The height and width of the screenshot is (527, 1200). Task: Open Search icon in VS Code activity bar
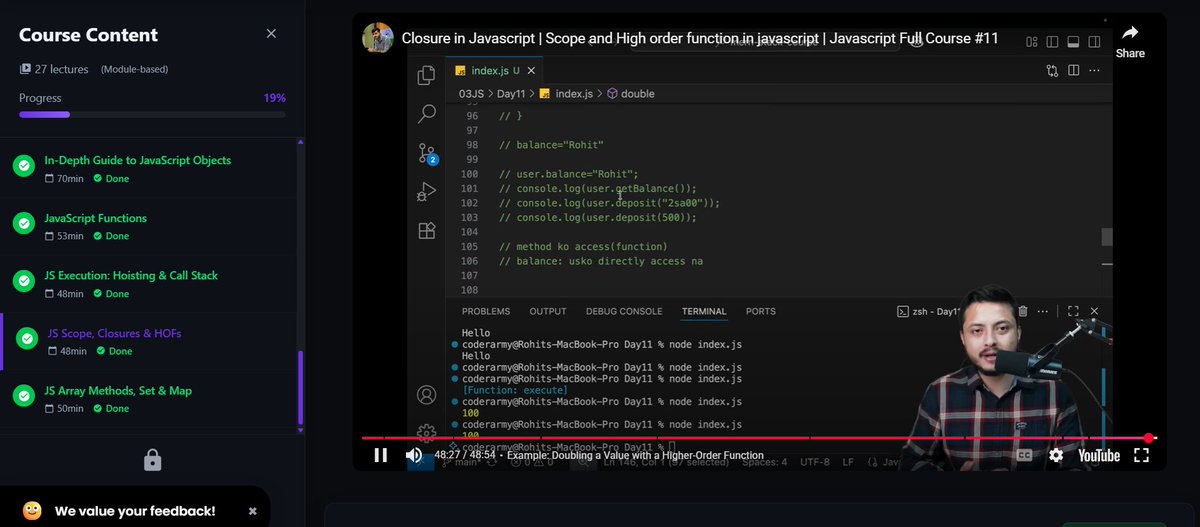click(x=427, y=113)
